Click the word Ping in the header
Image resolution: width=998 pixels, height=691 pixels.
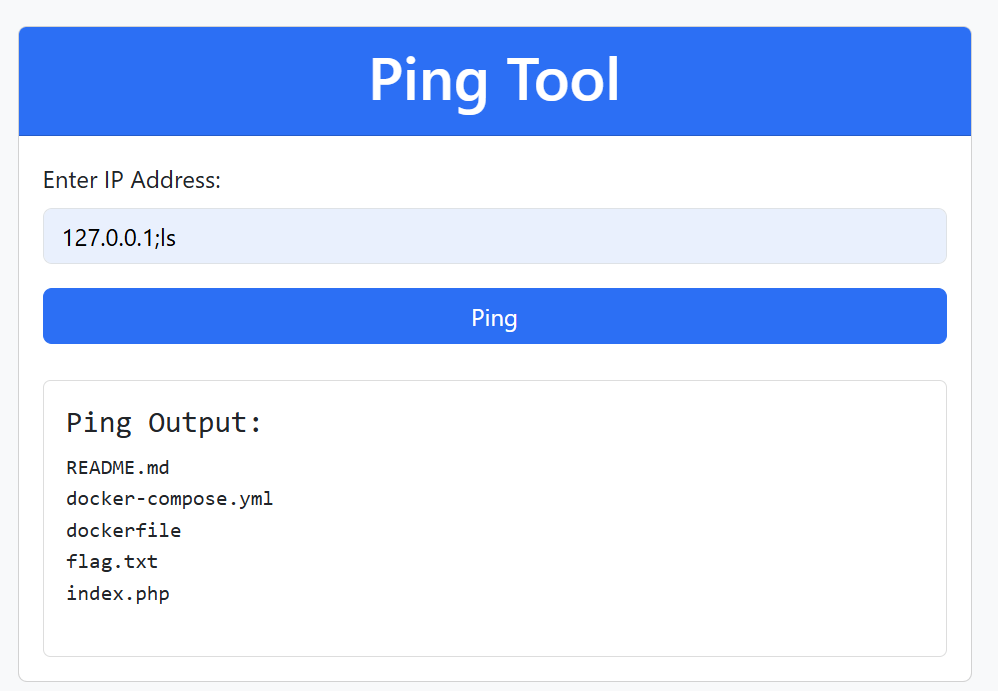pos(428,81)
